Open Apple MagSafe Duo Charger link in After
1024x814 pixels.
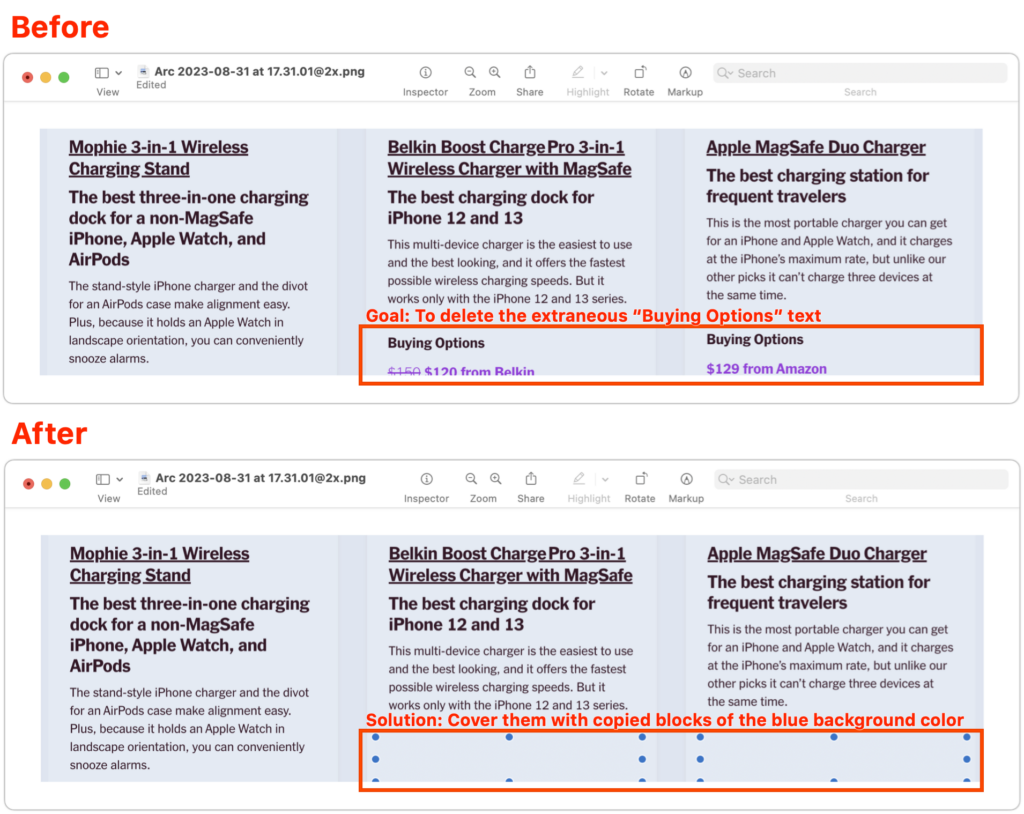(817, 553)
